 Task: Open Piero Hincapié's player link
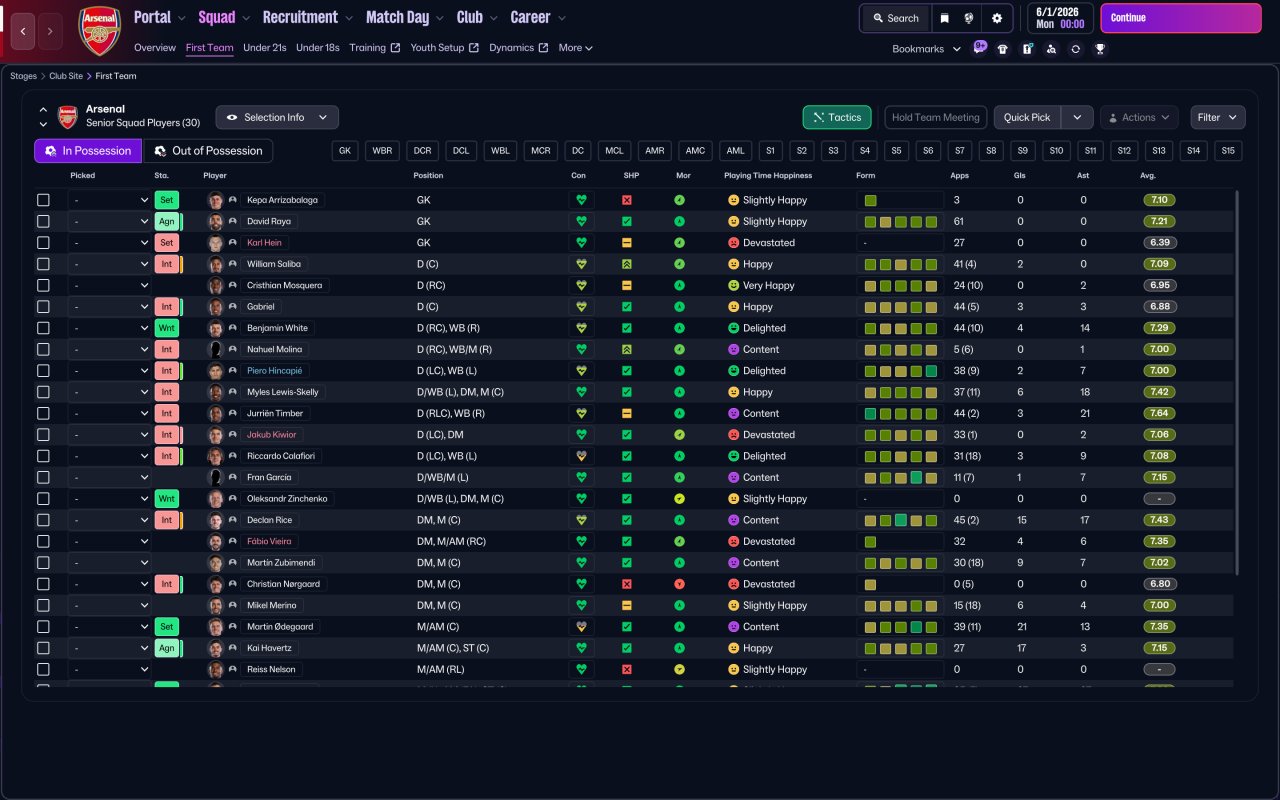[274, 371]
